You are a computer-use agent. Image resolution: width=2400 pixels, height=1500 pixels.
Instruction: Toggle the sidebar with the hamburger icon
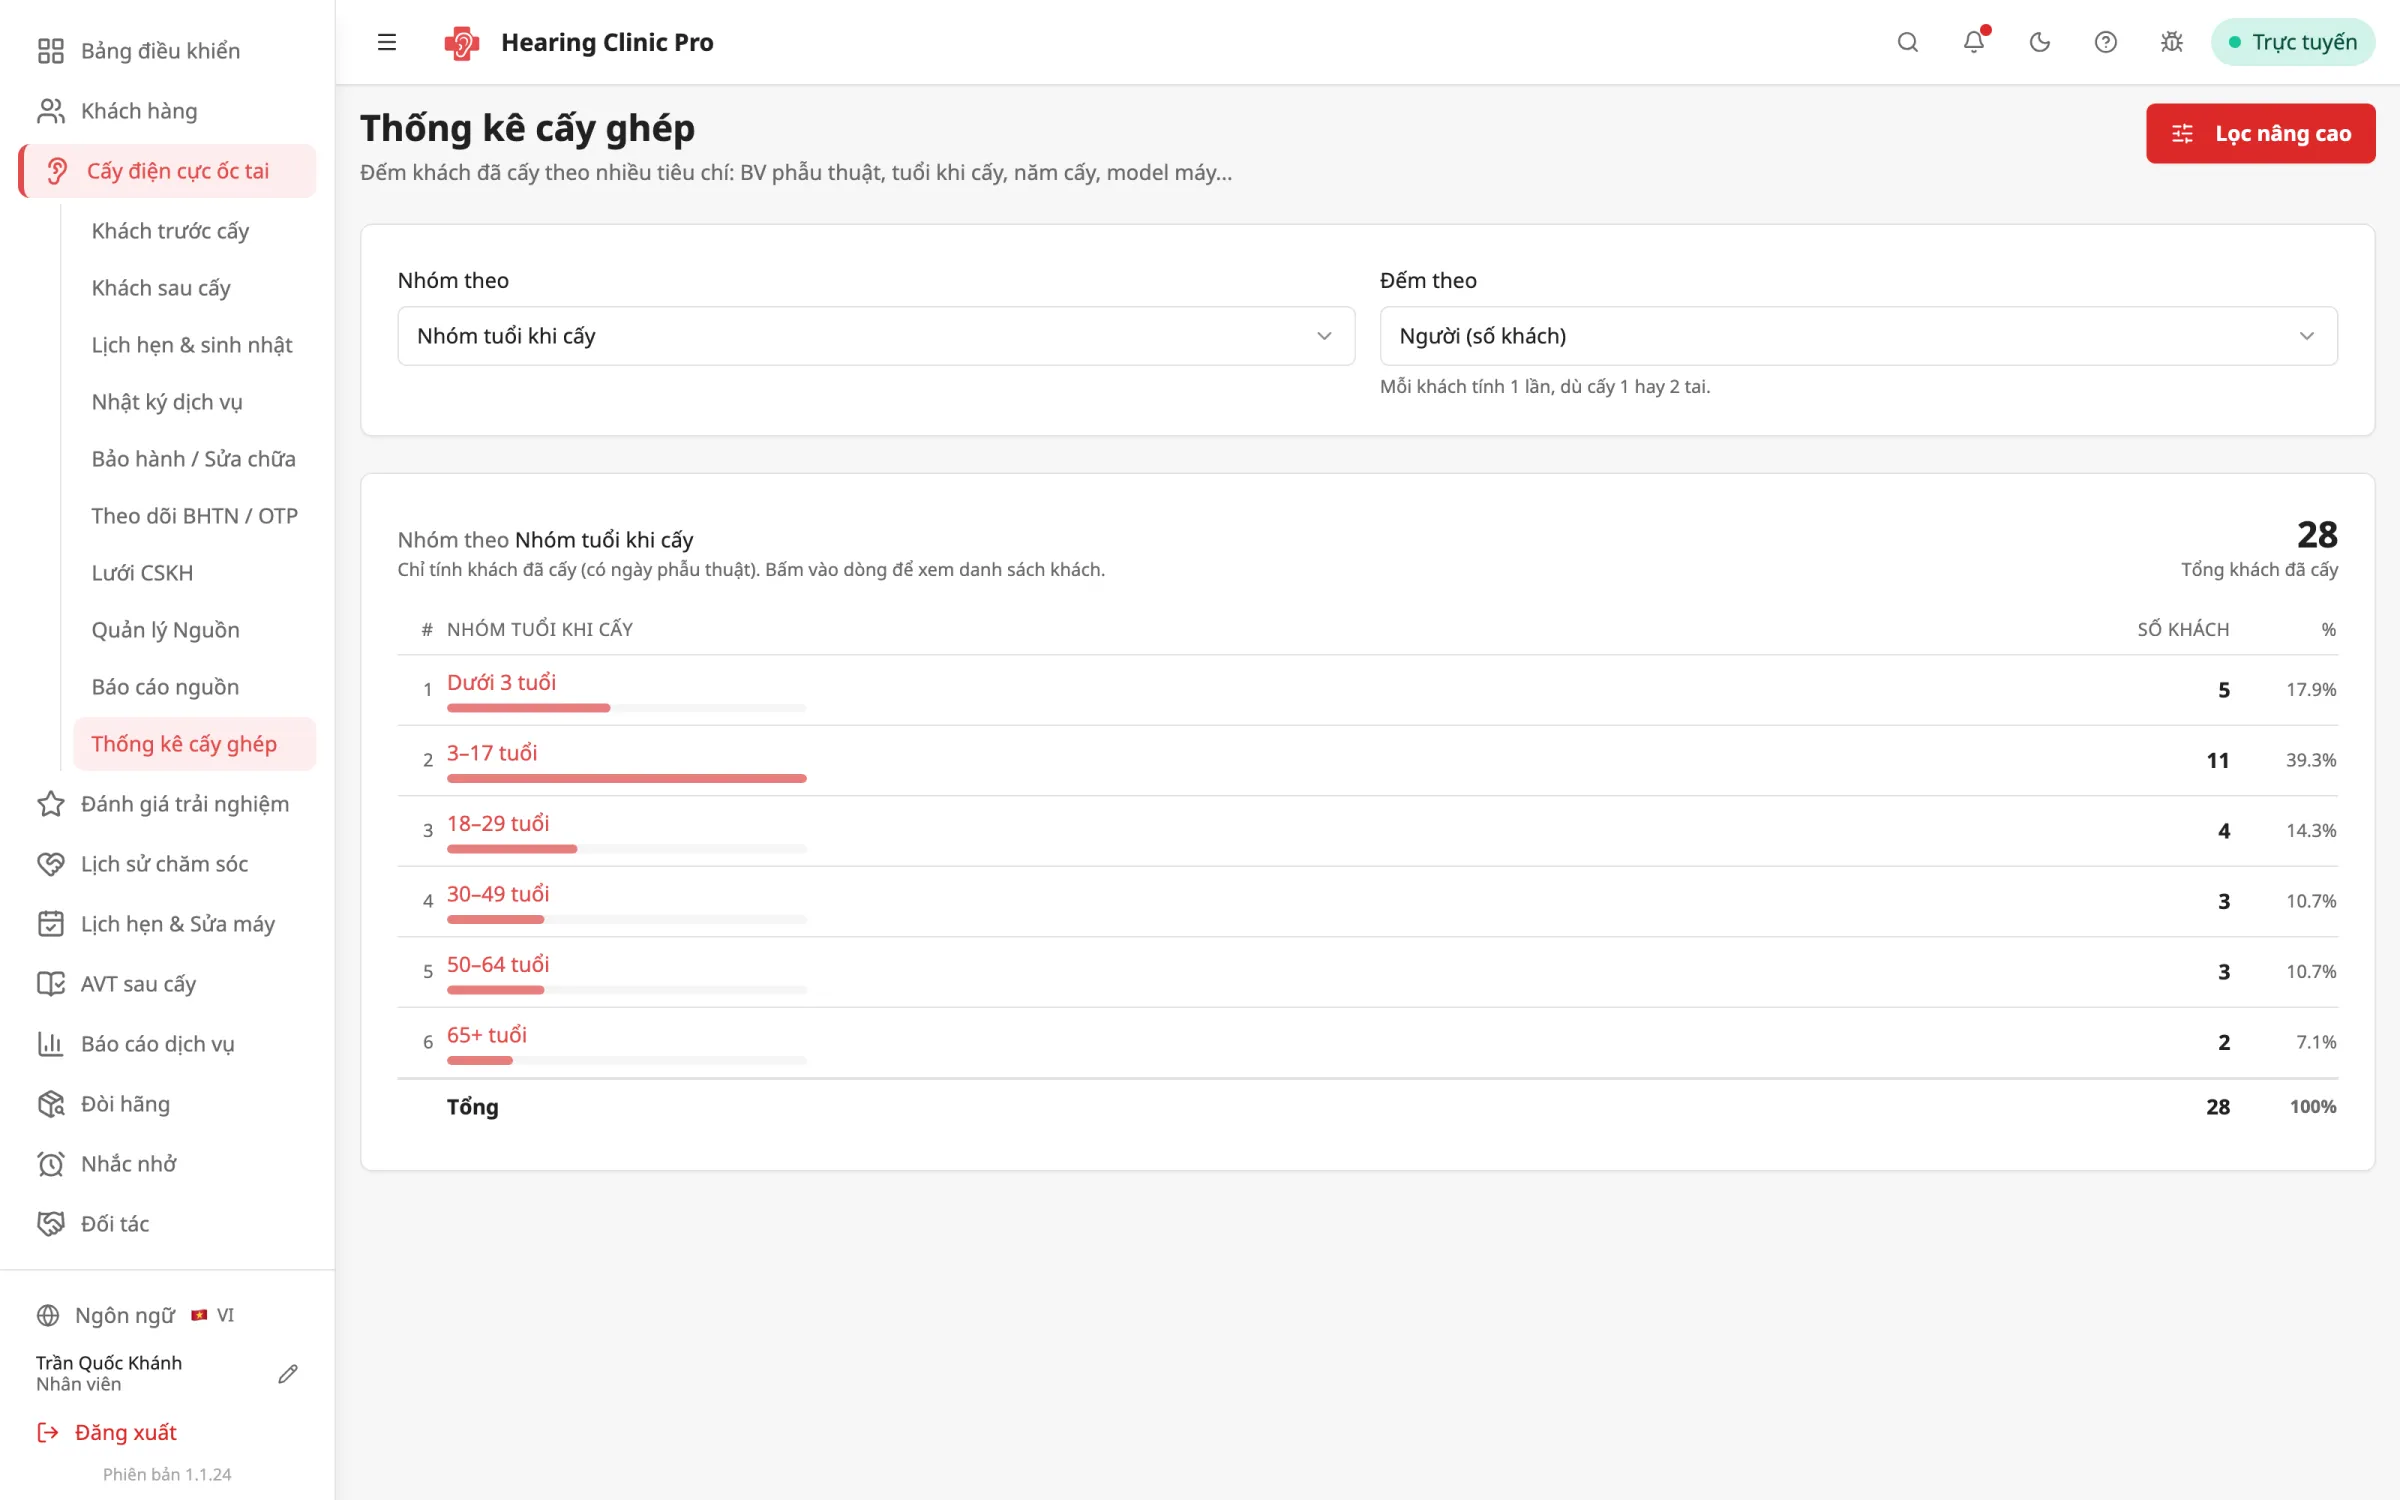pos(387,42)
